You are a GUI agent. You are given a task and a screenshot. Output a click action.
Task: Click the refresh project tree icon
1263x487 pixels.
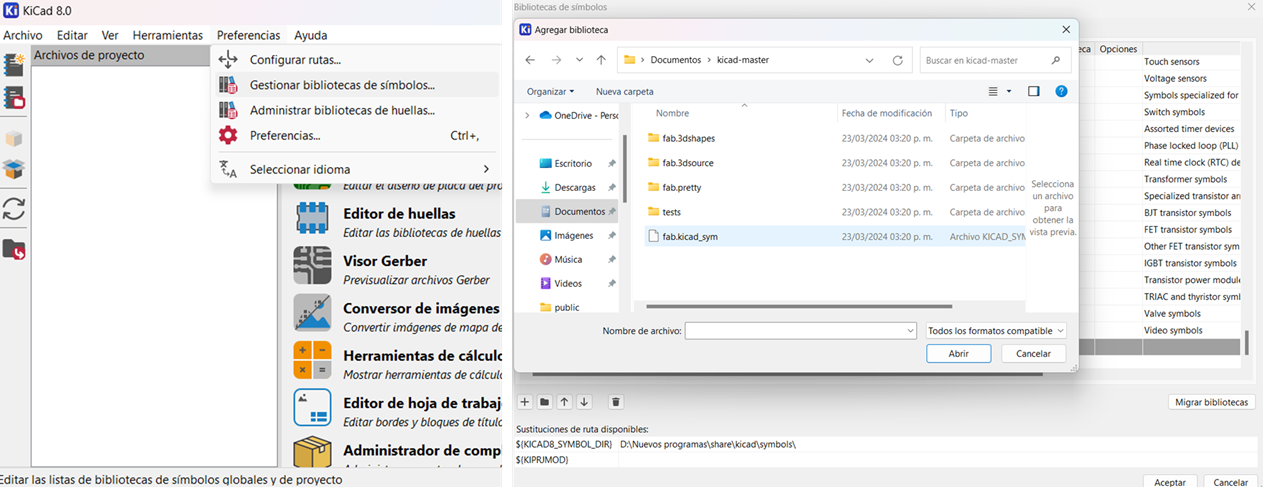[x=14, y=208]
